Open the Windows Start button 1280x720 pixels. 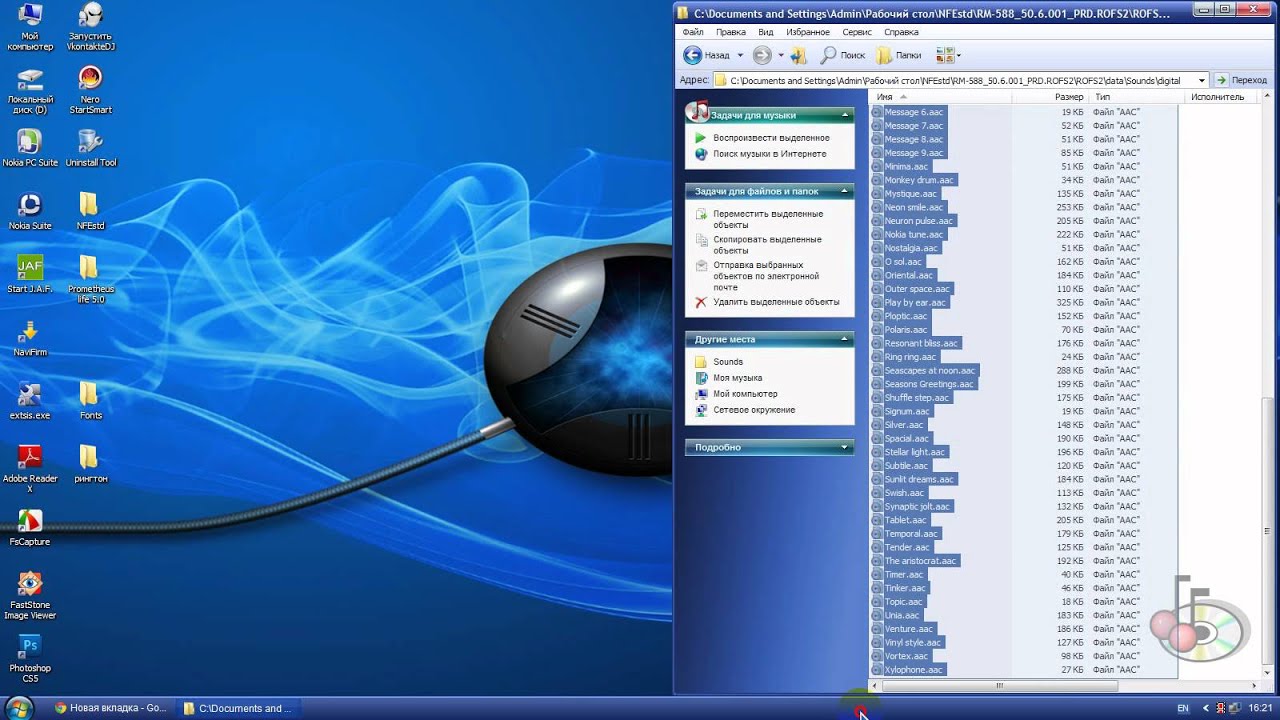click(19, 707)
